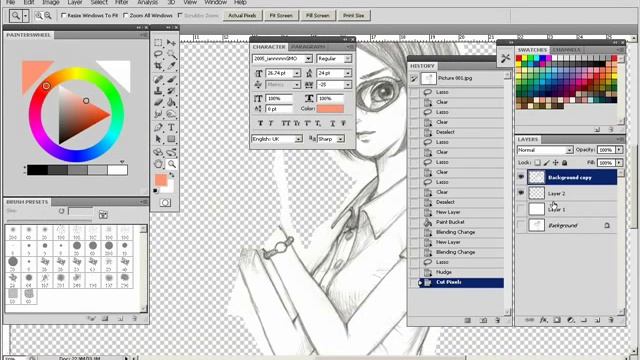Enable Resize Windows To Fit checkbox
Screen dimensions: 640x360
[x=63, y=16]
